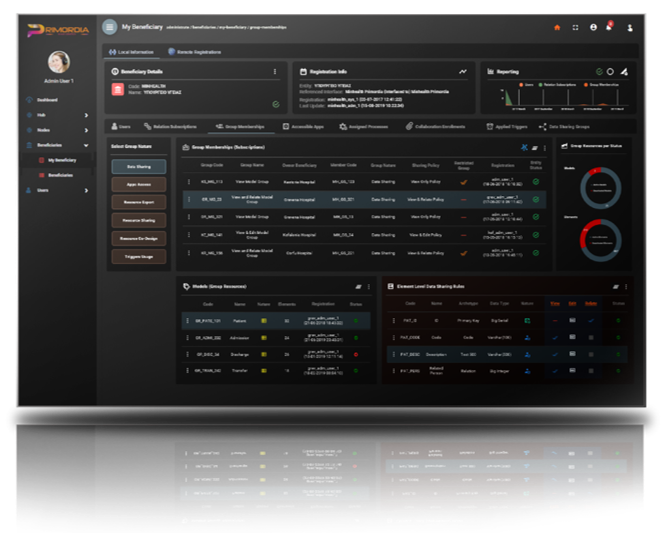Open the notifications bell icon
The height and width of the screenshot is (533, 662).
tap(608, 27)
